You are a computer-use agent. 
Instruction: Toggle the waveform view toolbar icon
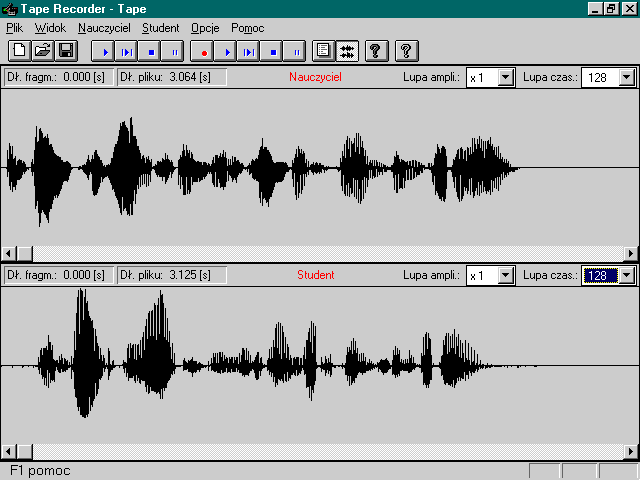click(347, 51)
